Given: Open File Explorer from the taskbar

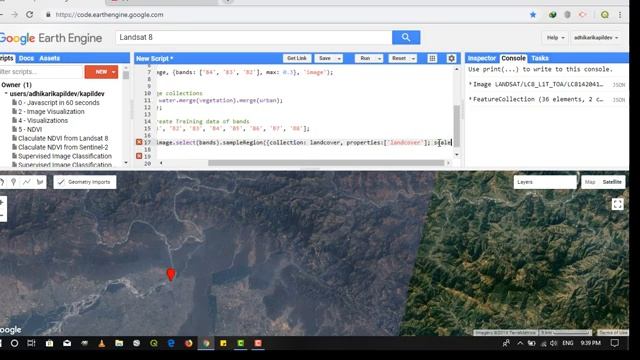Looking at the screenshot, I should [119, 343].
